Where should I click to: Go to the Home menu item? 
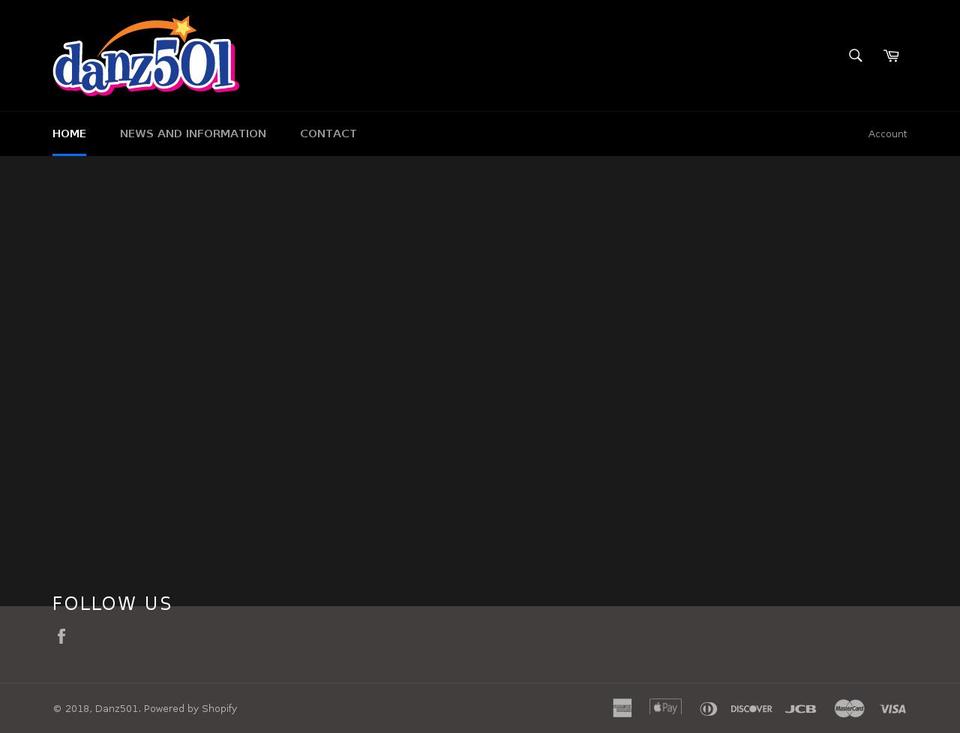pos(69,133)
